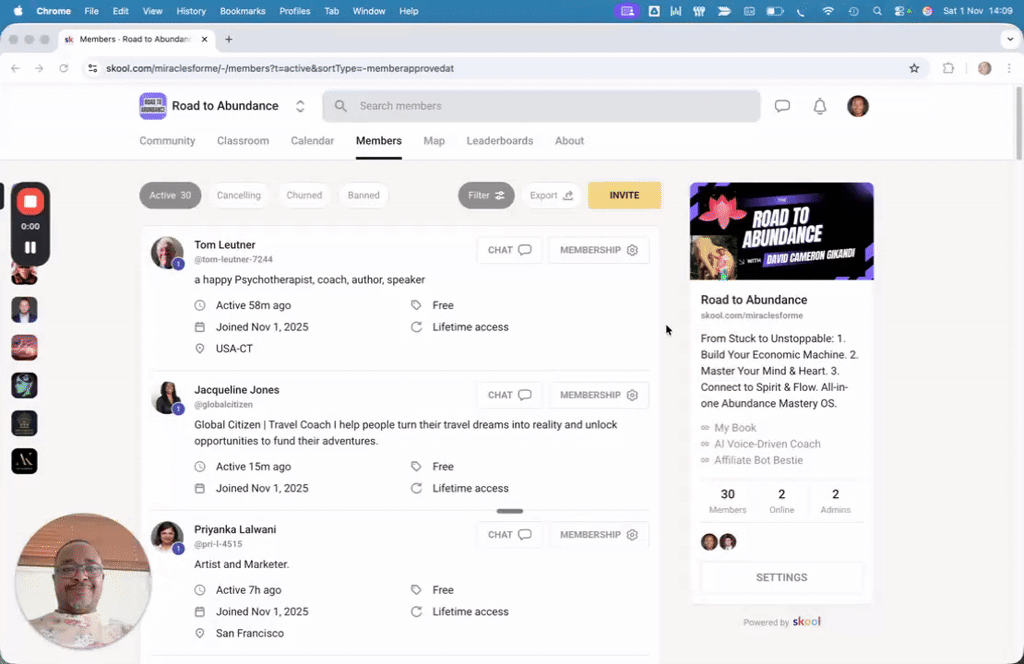Open the Affiliate Bot Bestie link
The height and width of the screenshot is (664, 1024).
point(758,460)
